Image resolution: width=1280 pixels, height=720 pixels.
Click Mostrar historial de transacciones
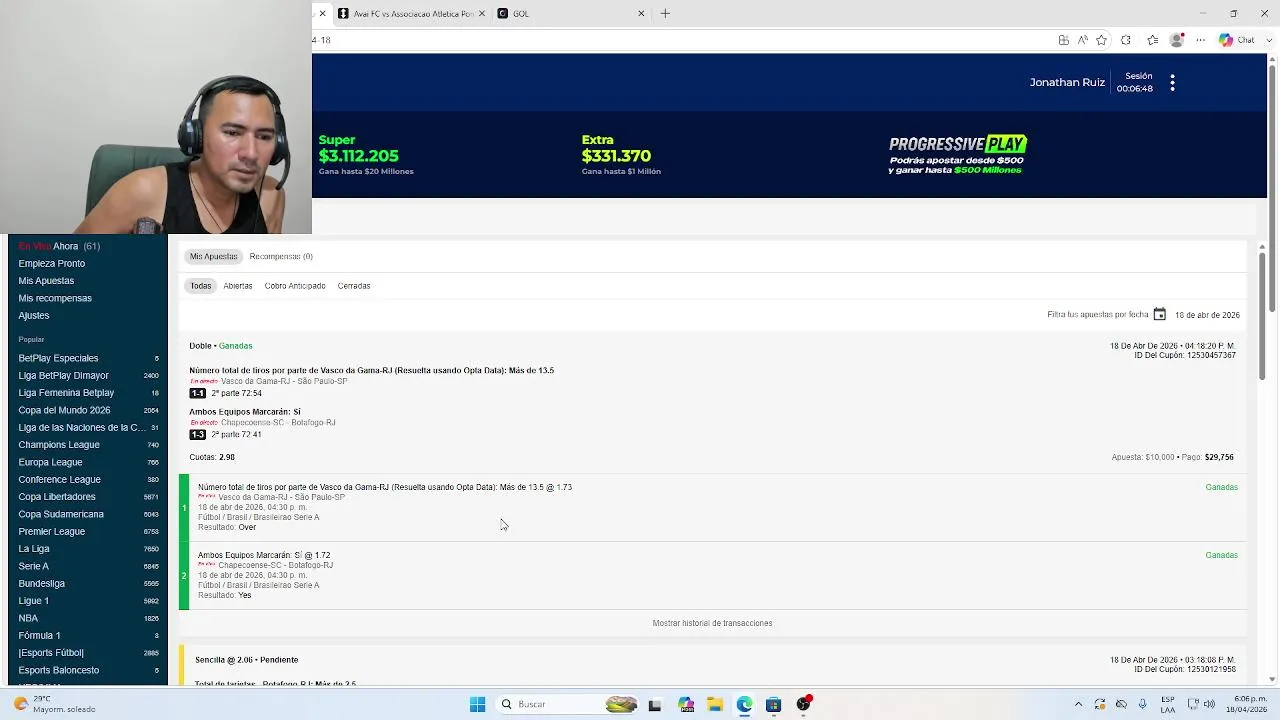[x=712, y=623]
